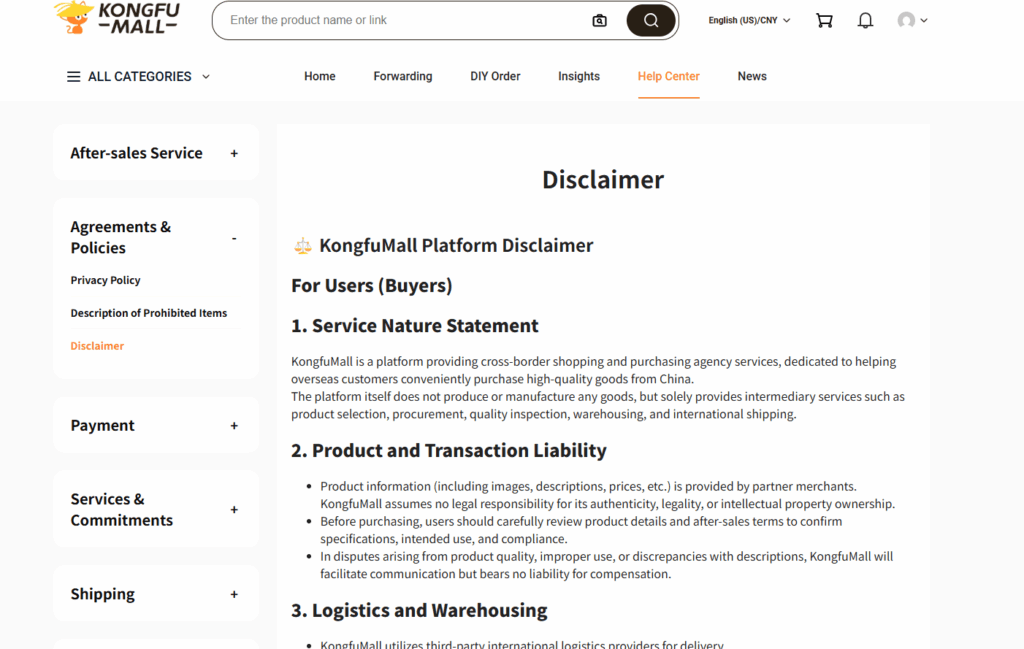This screenshot has width=1024, height=649.
Task: Open the shopping cart
Action: point(824,20)
